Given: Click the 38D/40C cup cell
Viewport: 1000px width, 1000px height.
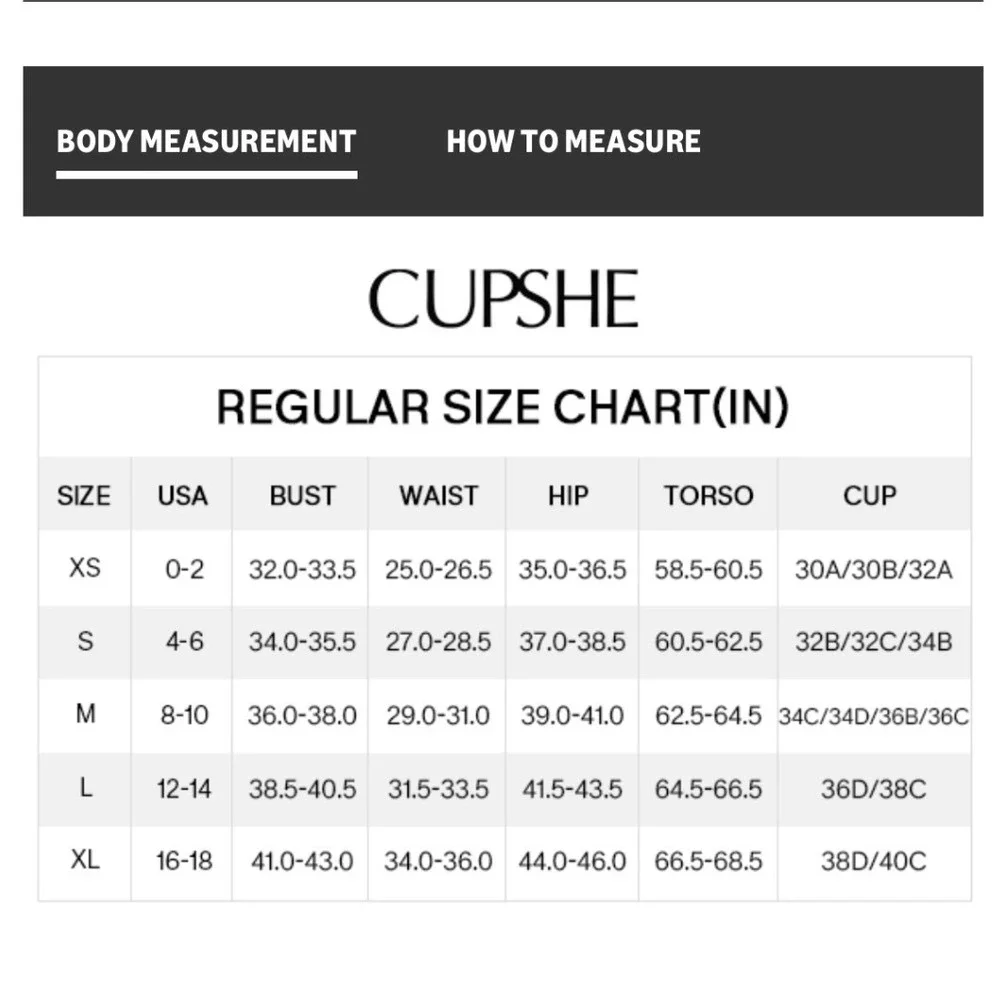Looking at the screenshot, I should click(873, 861).
